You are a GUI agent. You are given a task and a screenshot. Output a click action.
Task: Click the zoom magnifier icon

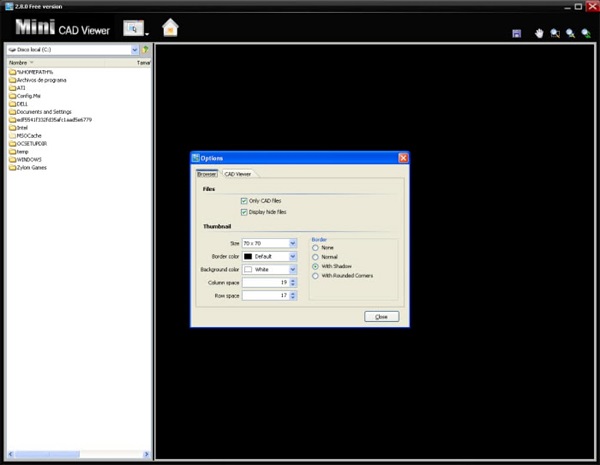(x=571, y=34)
